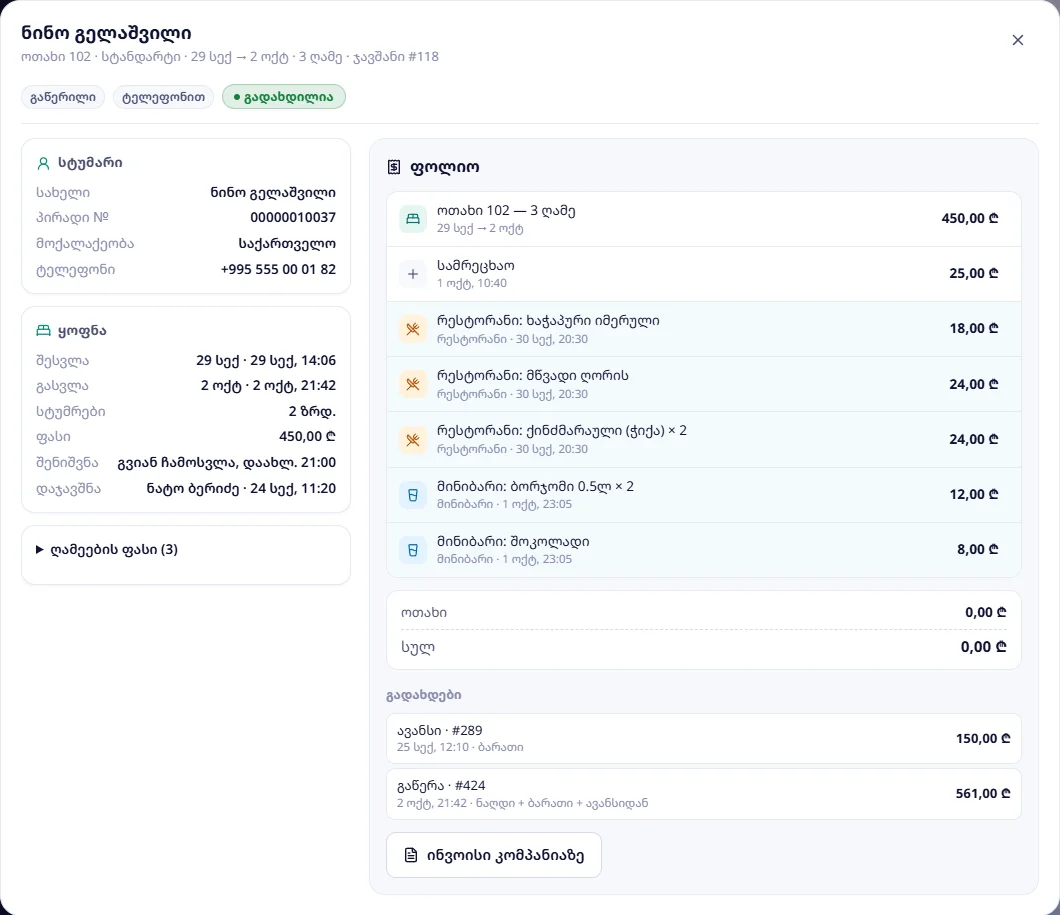Click the 450,00 ₾ room charge amount
The height and width of the screenshot is (915, 1060).
970,219
